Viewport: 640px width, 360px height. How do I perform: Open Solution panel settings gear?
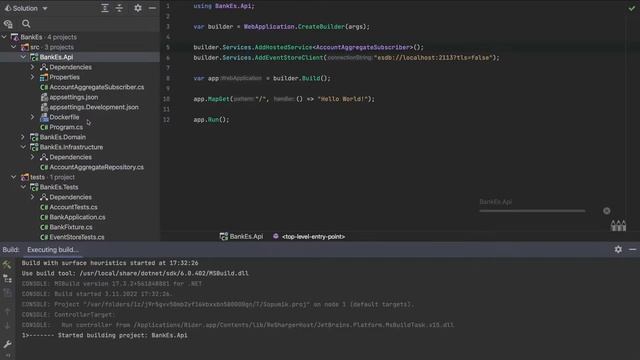coord(138,8)
